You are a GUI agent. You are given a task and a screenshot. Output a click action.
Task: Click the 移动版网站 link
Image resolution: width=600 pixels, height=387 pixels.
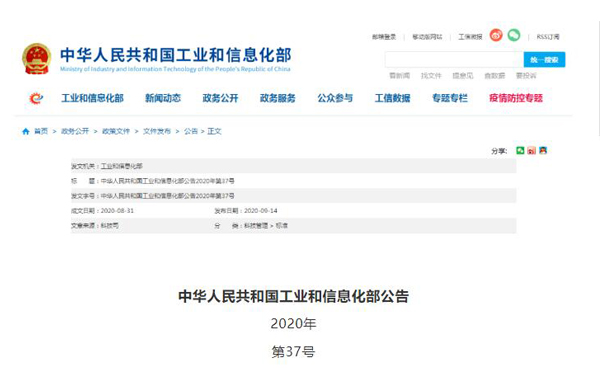pos(427,37)
